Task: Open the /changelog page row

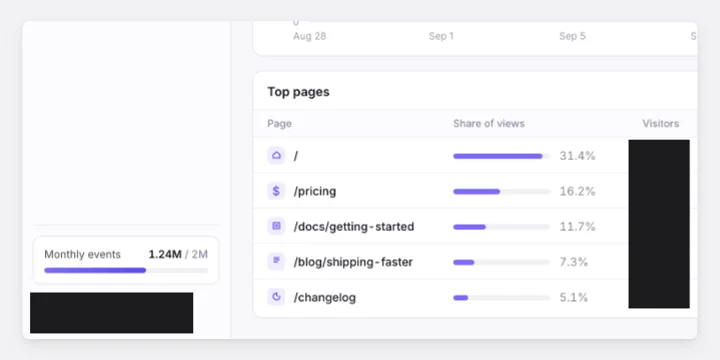Action: point(475,297)
